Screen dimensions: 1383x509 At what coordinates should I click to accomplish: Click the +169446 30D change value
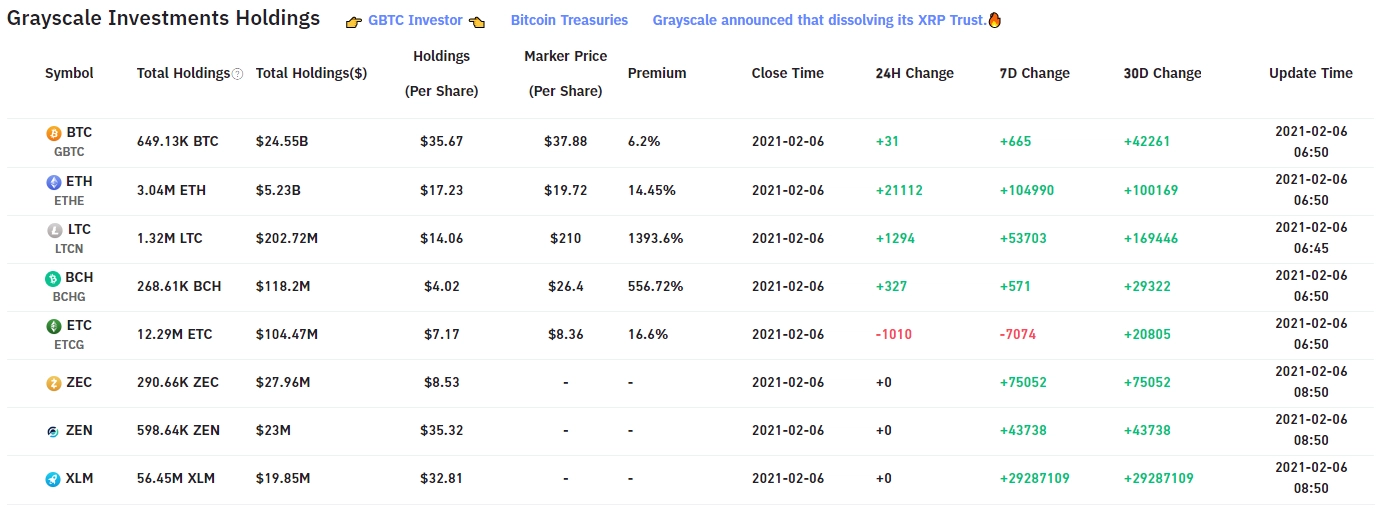click(1151, 238)
